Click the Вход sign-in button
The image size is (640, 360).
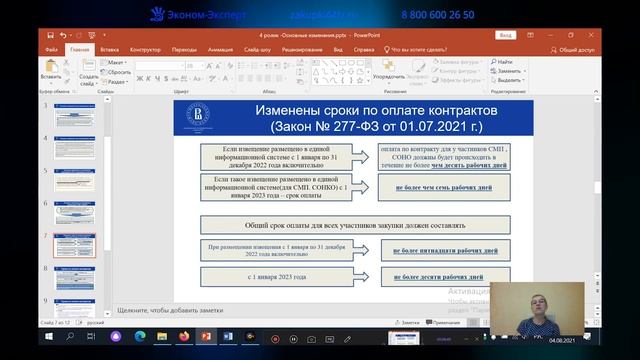click(506, 36)
